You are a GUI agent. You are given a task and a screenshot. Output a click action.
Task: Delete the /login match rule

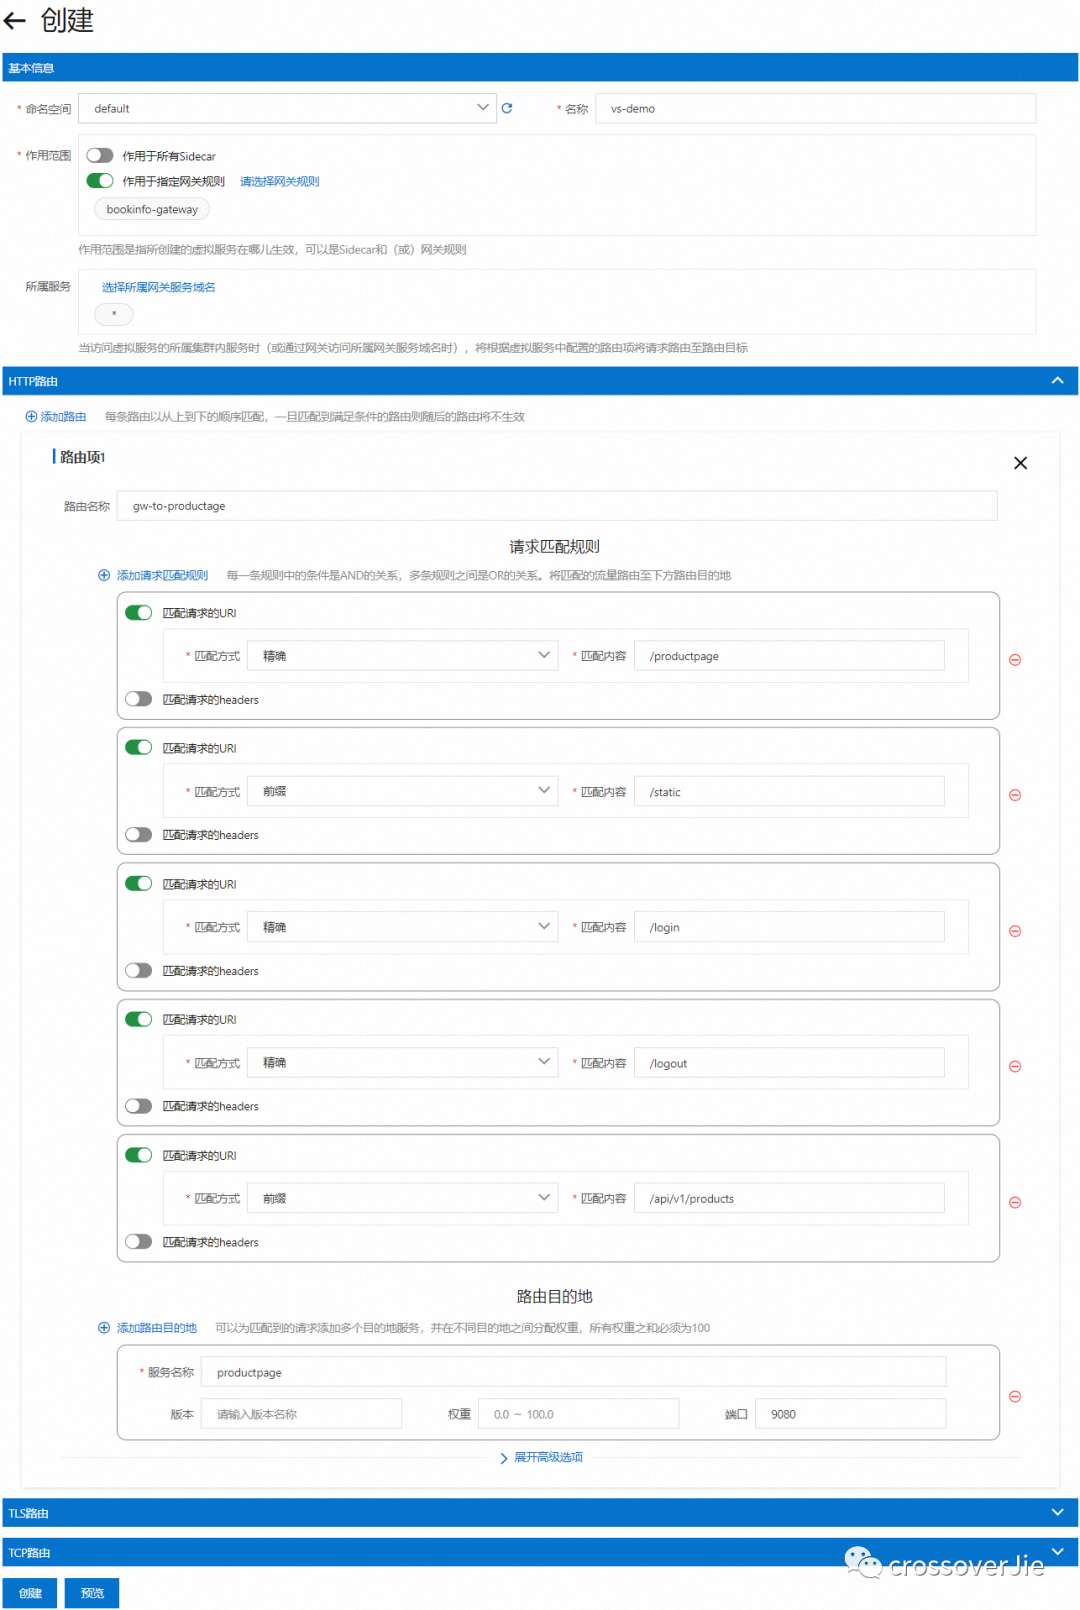click(x=1015, y=931)
